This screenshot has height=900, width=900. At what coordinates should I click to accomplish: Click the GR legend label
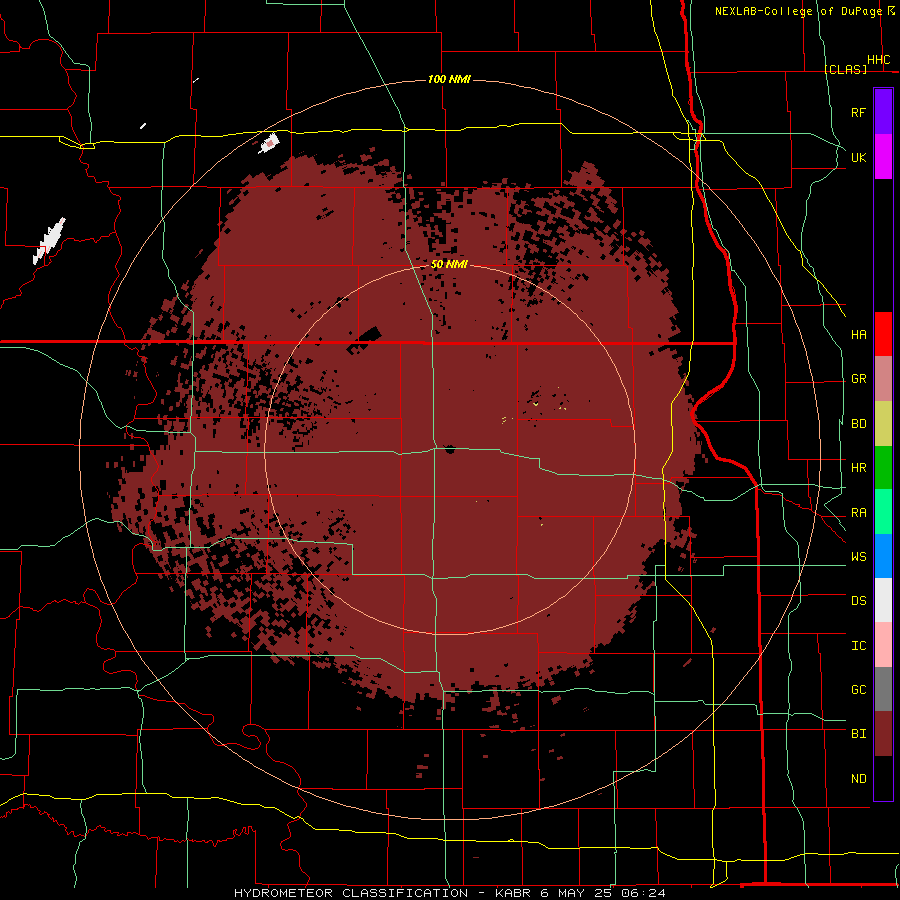[858, 379]
